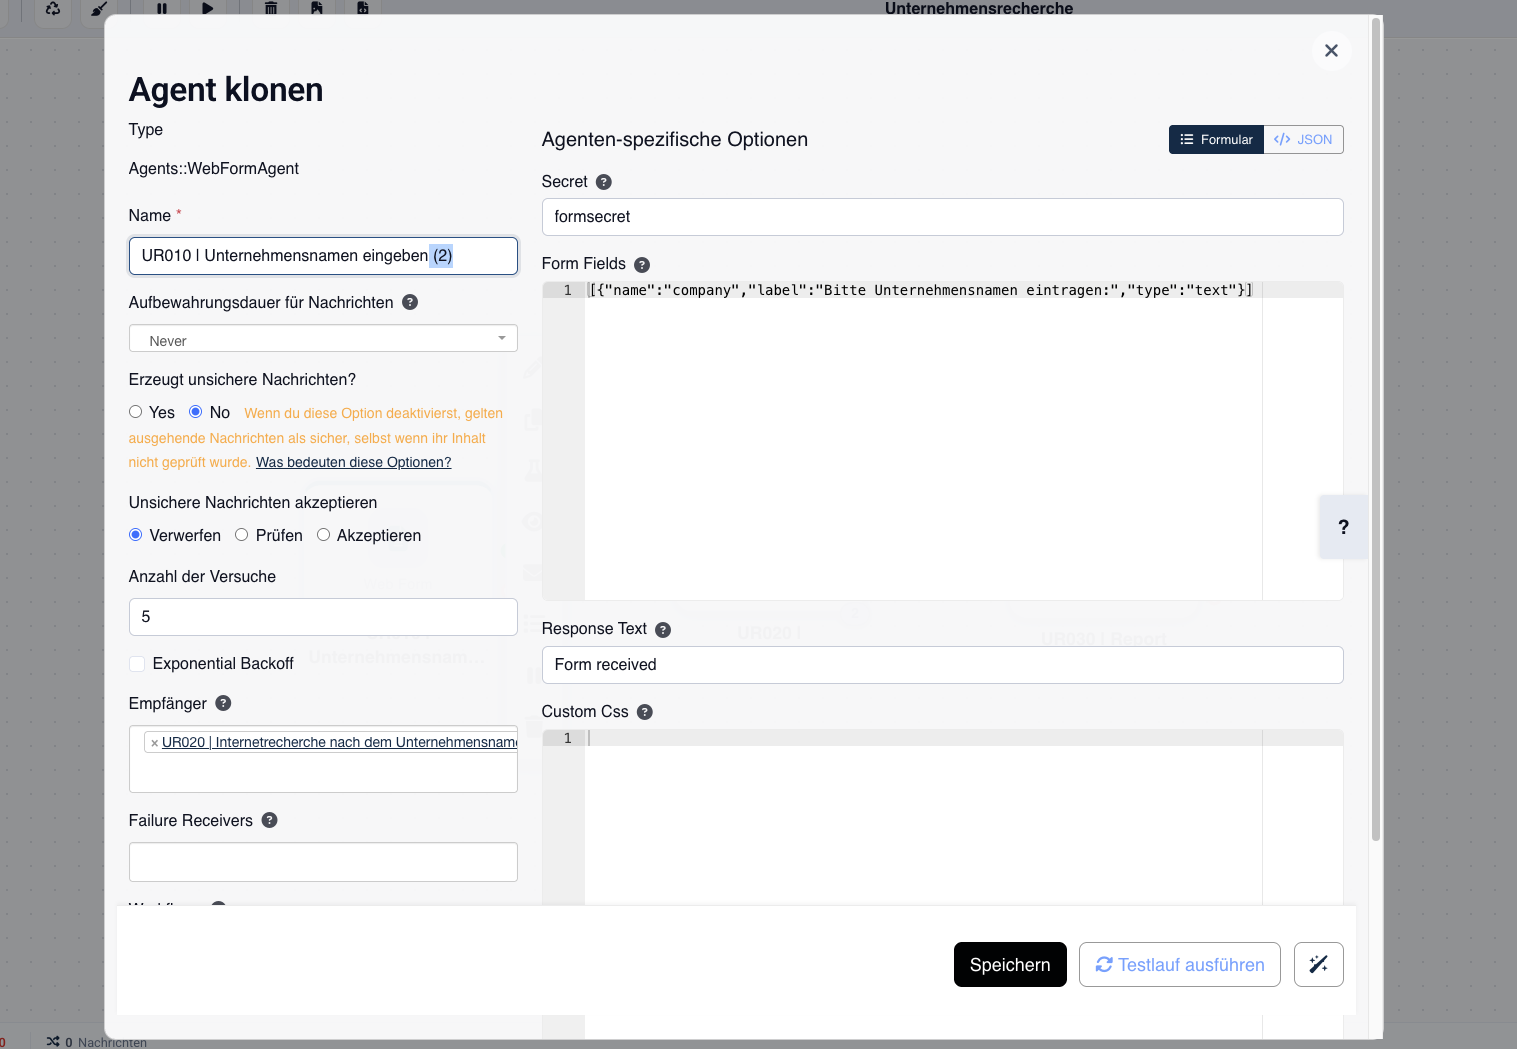Select the Prüfen radio option

pyautogui.click(x=242, y=535)
